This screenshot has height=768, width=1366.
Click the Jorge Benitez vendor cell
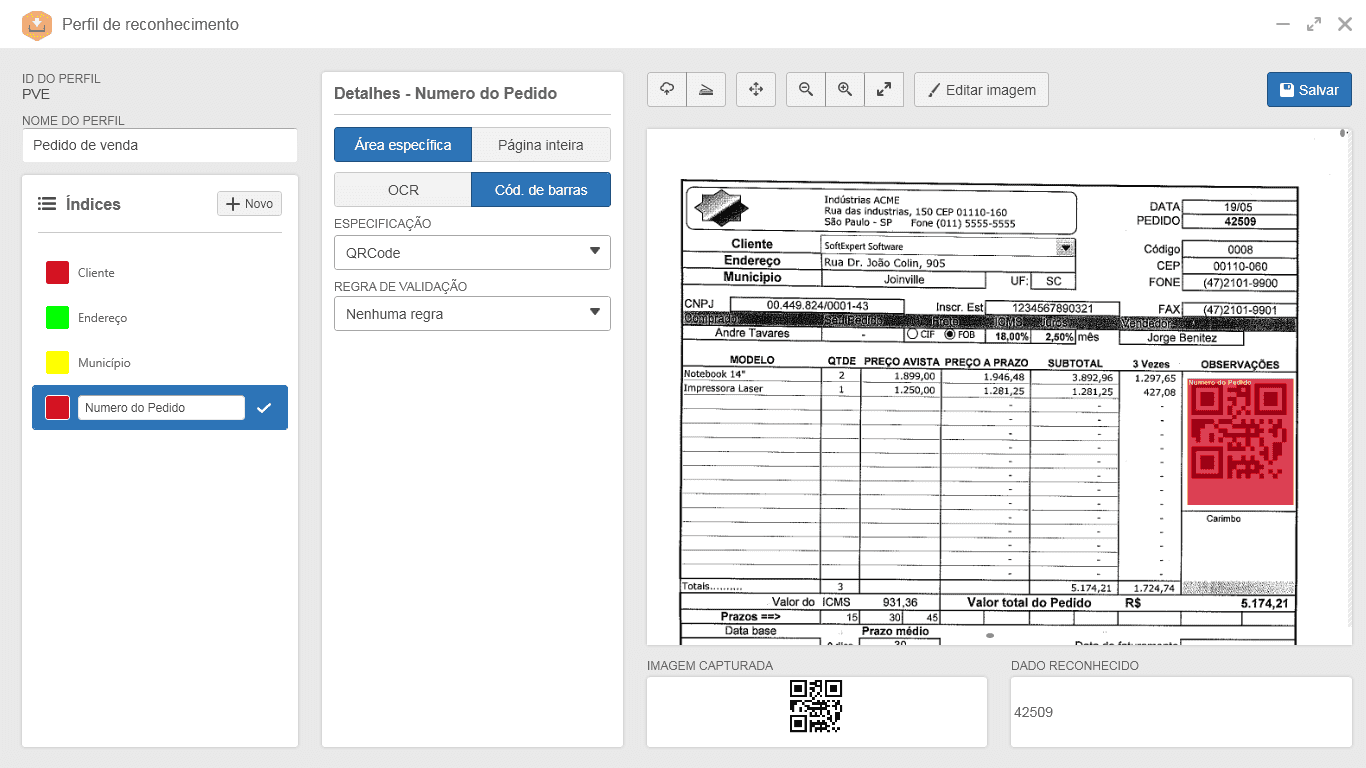pos(1182,338)
